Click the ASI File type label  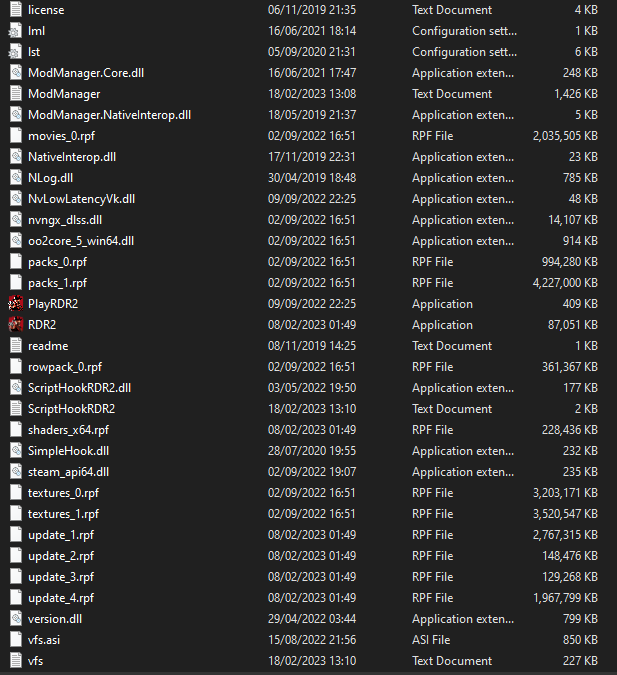coord(432,640)
